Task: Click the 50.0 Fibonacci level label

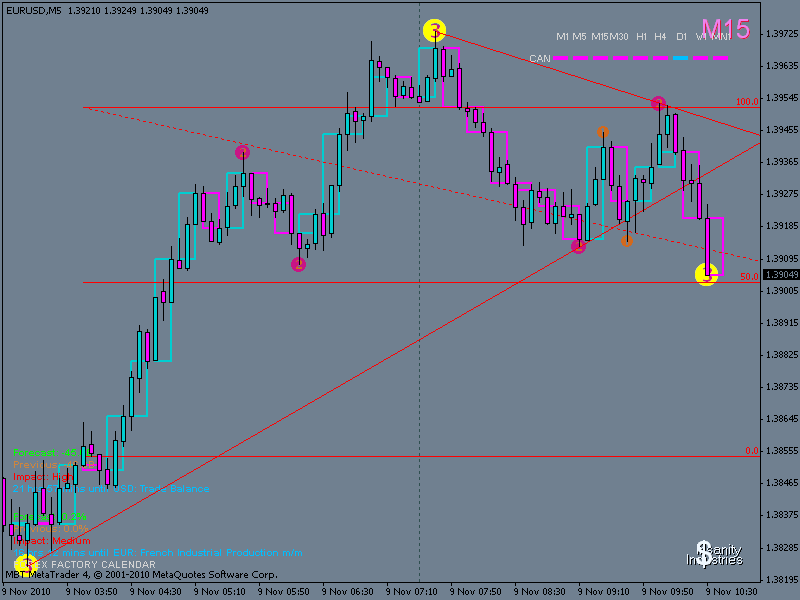Action: (749, 277)
